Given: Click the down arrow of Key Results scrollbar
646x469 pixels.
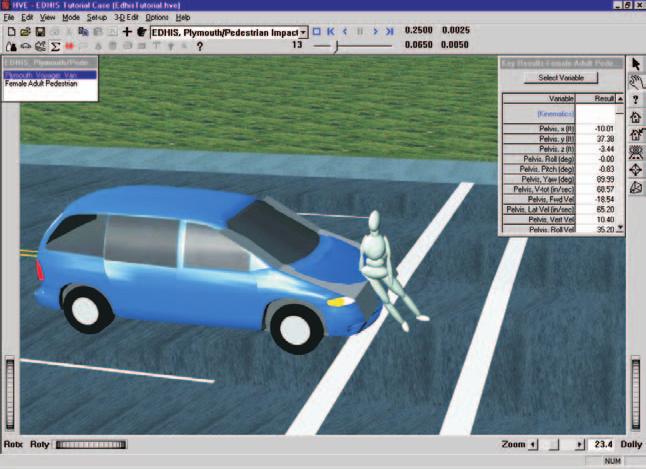Looking at the screenshot, I should pos(620,228).
